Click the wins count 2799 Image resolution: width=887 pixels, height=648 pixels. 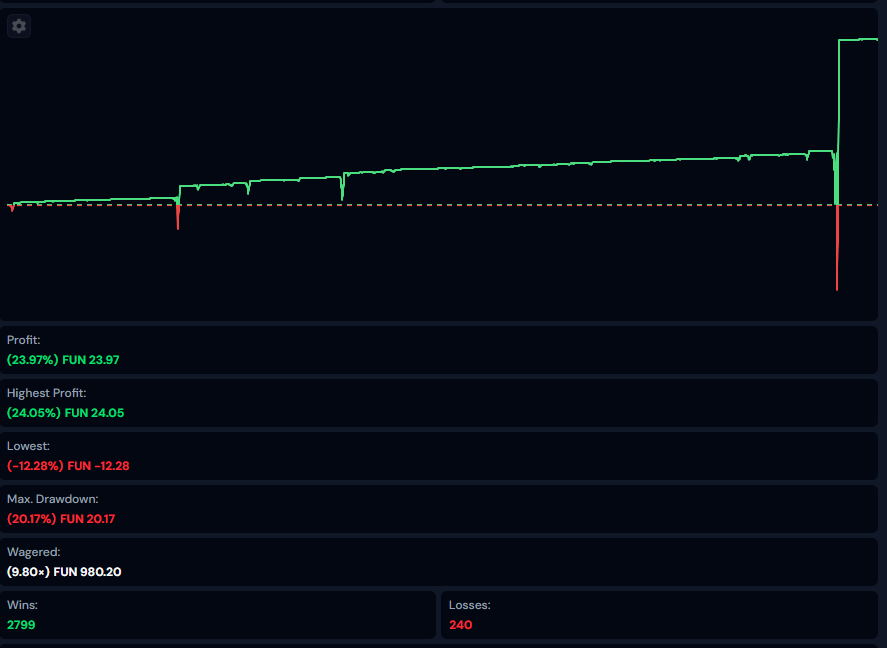pyautogui.click(x=21, y=624)
